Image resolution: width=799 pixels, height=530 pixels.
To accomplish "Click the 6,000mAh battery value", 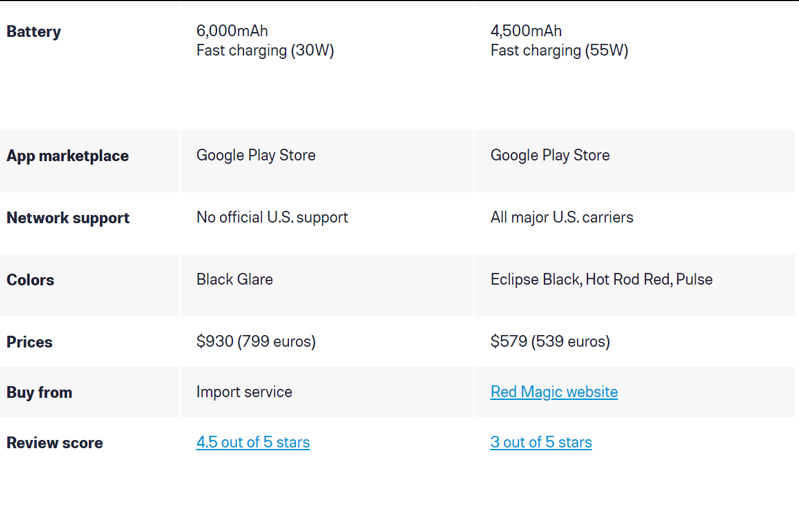I will [232, 31].
